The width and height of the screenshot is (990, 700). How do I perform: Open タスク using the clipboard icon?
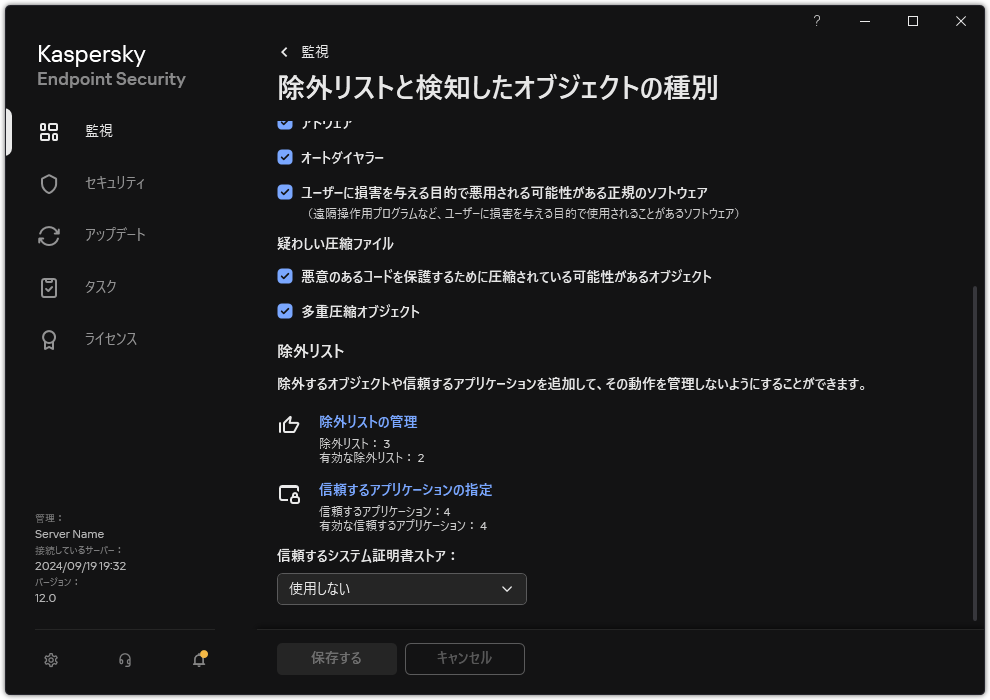[48, 287]
